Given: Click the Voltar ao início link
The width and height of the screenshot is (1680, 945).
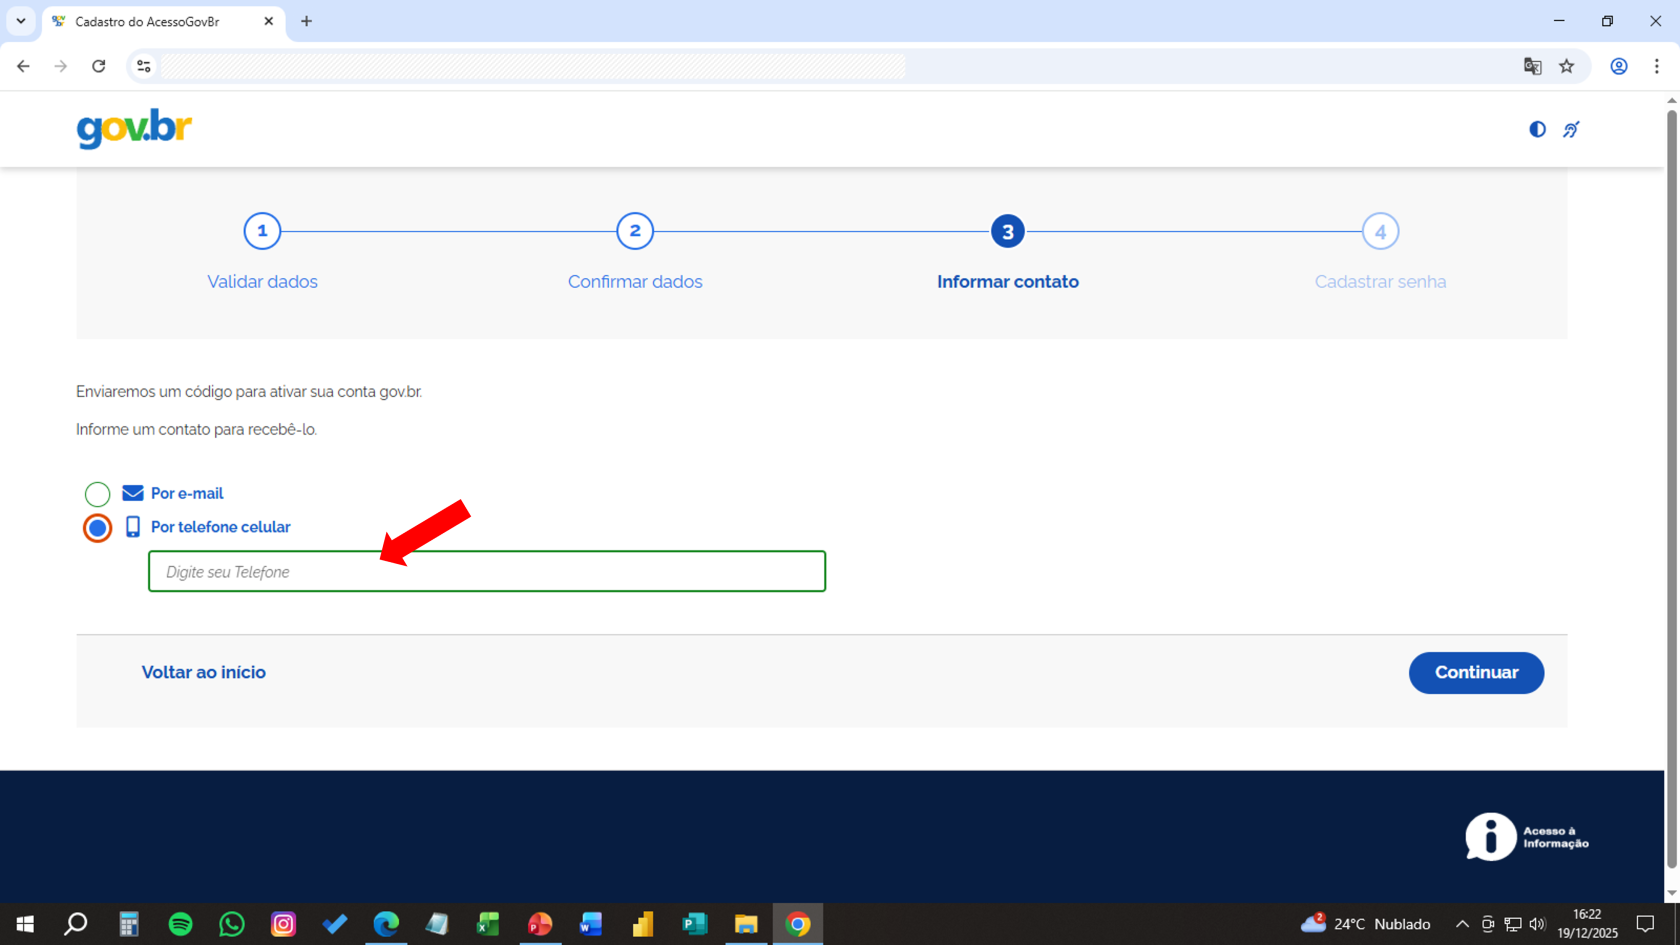Looking at the screenshot, I should click(x=203, y=672).
